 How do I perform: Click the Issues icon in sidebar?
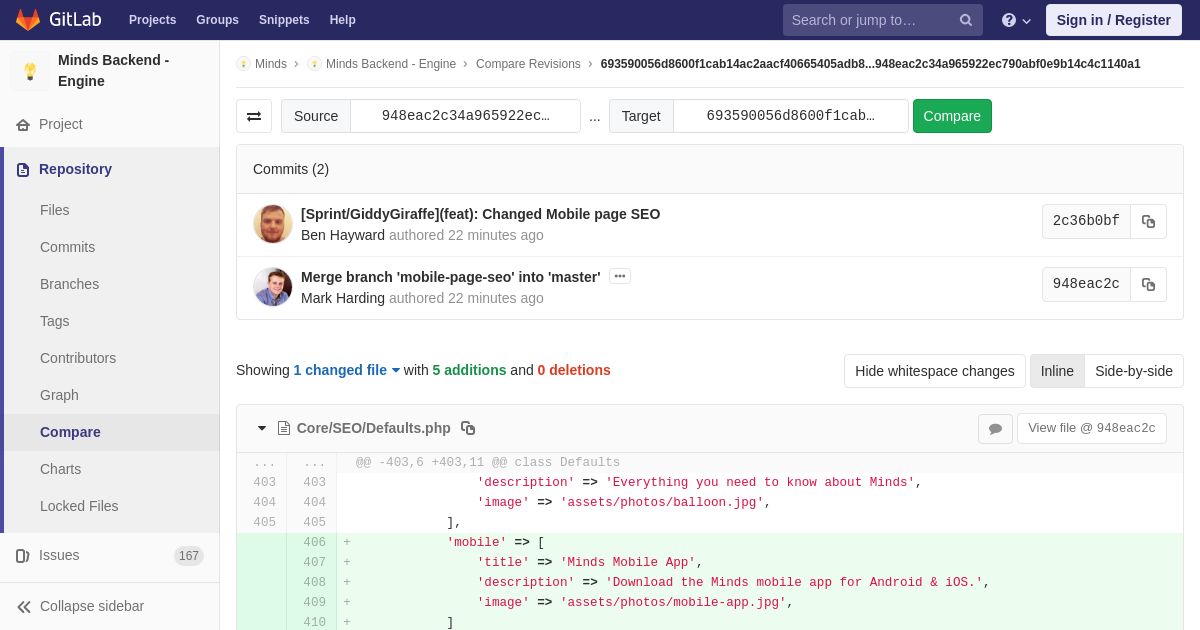pos(23,556)
